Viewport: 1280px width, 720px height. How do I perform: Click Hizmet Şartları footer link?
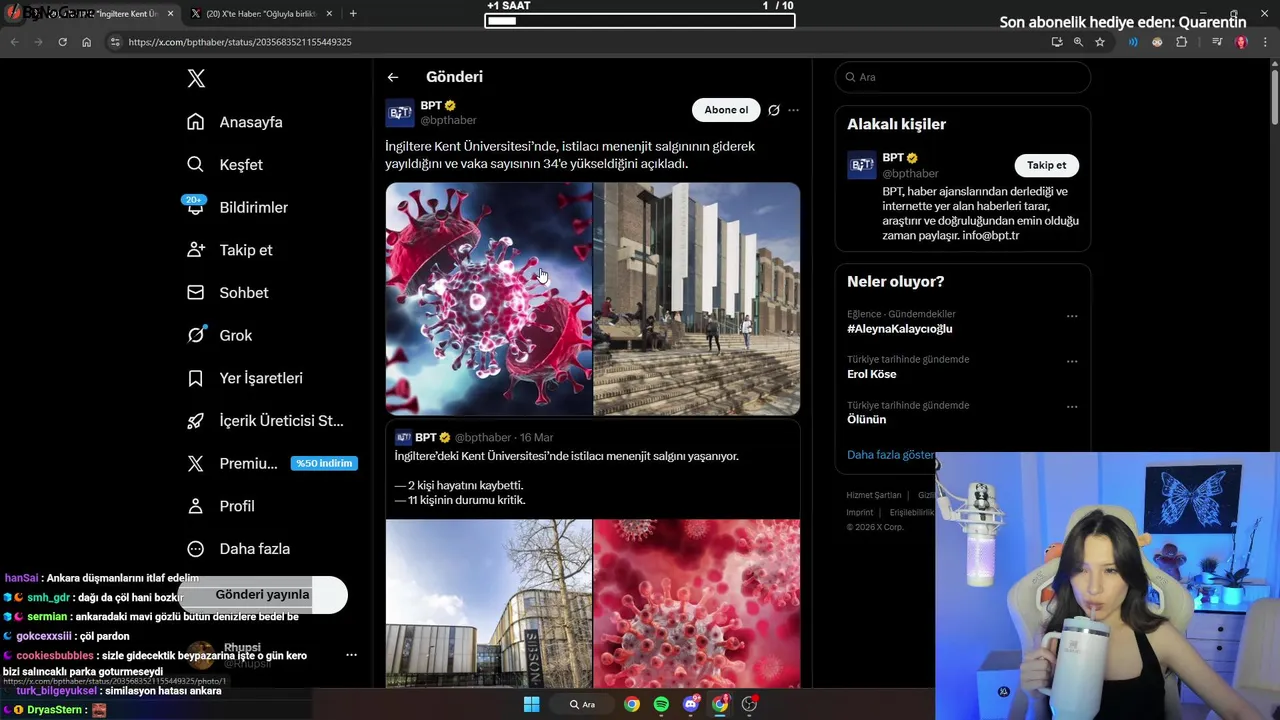point(874,495)
